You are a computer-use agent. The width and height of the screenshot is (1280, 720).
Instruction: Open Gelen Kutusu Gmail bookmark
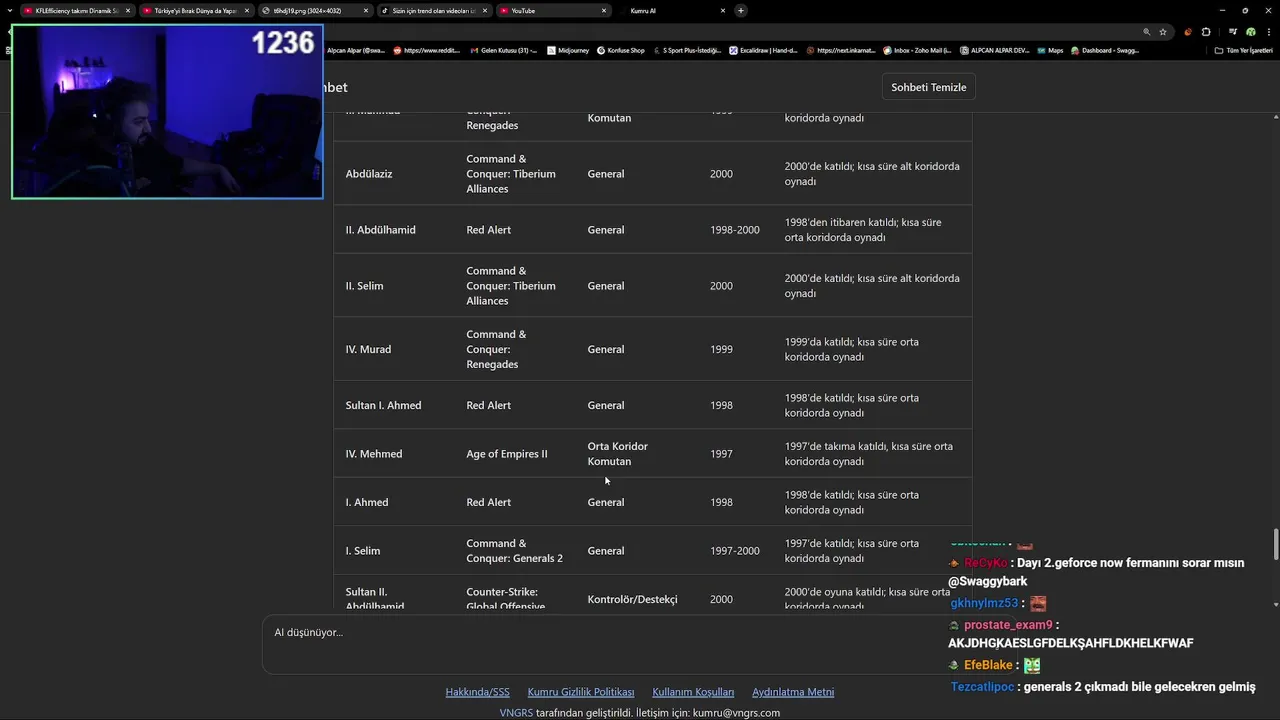pos(504,50)
